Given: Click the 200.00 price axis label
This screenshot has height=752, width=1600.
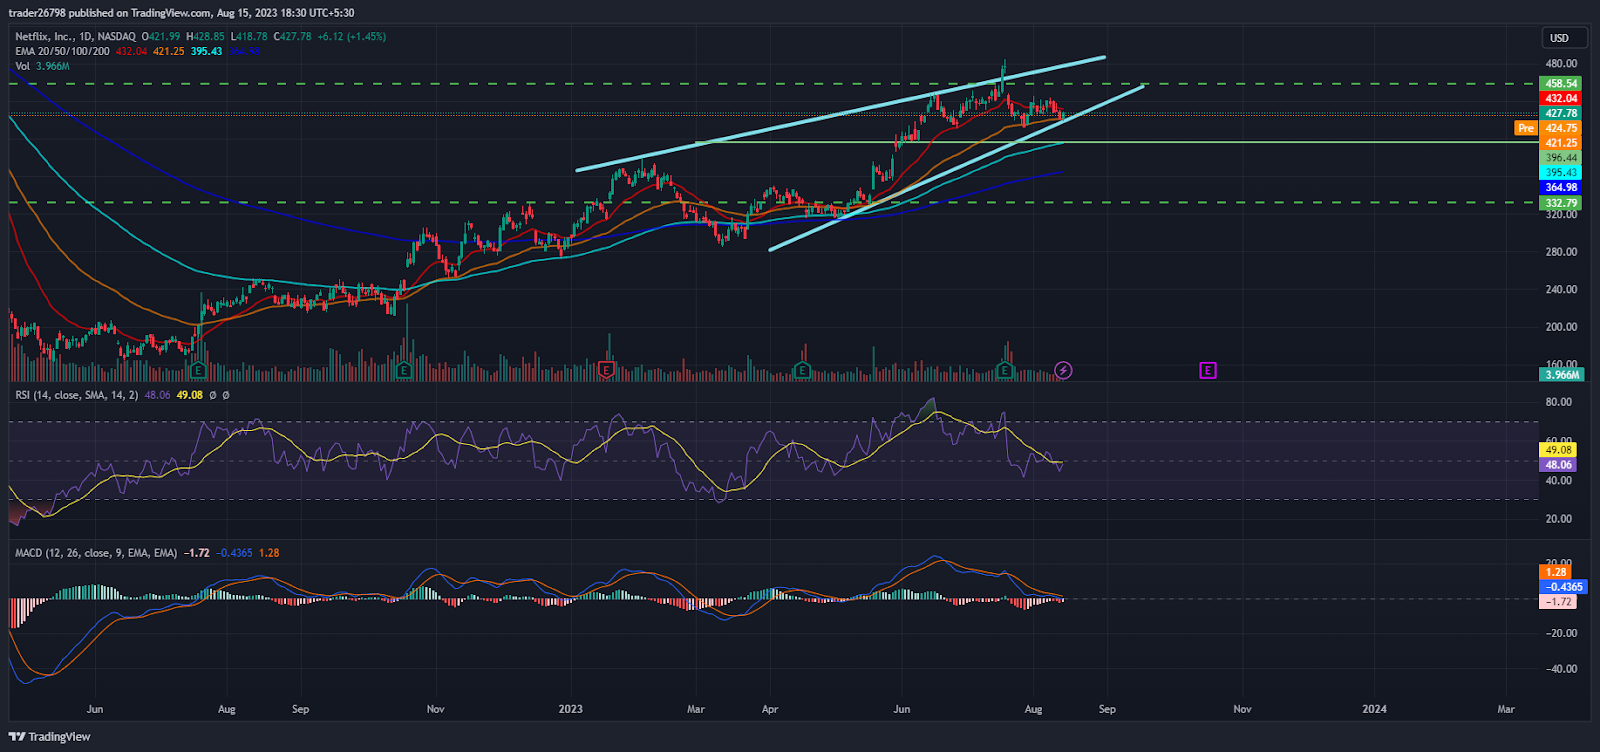Looking at the screenshot, I should pos(1561,327).
